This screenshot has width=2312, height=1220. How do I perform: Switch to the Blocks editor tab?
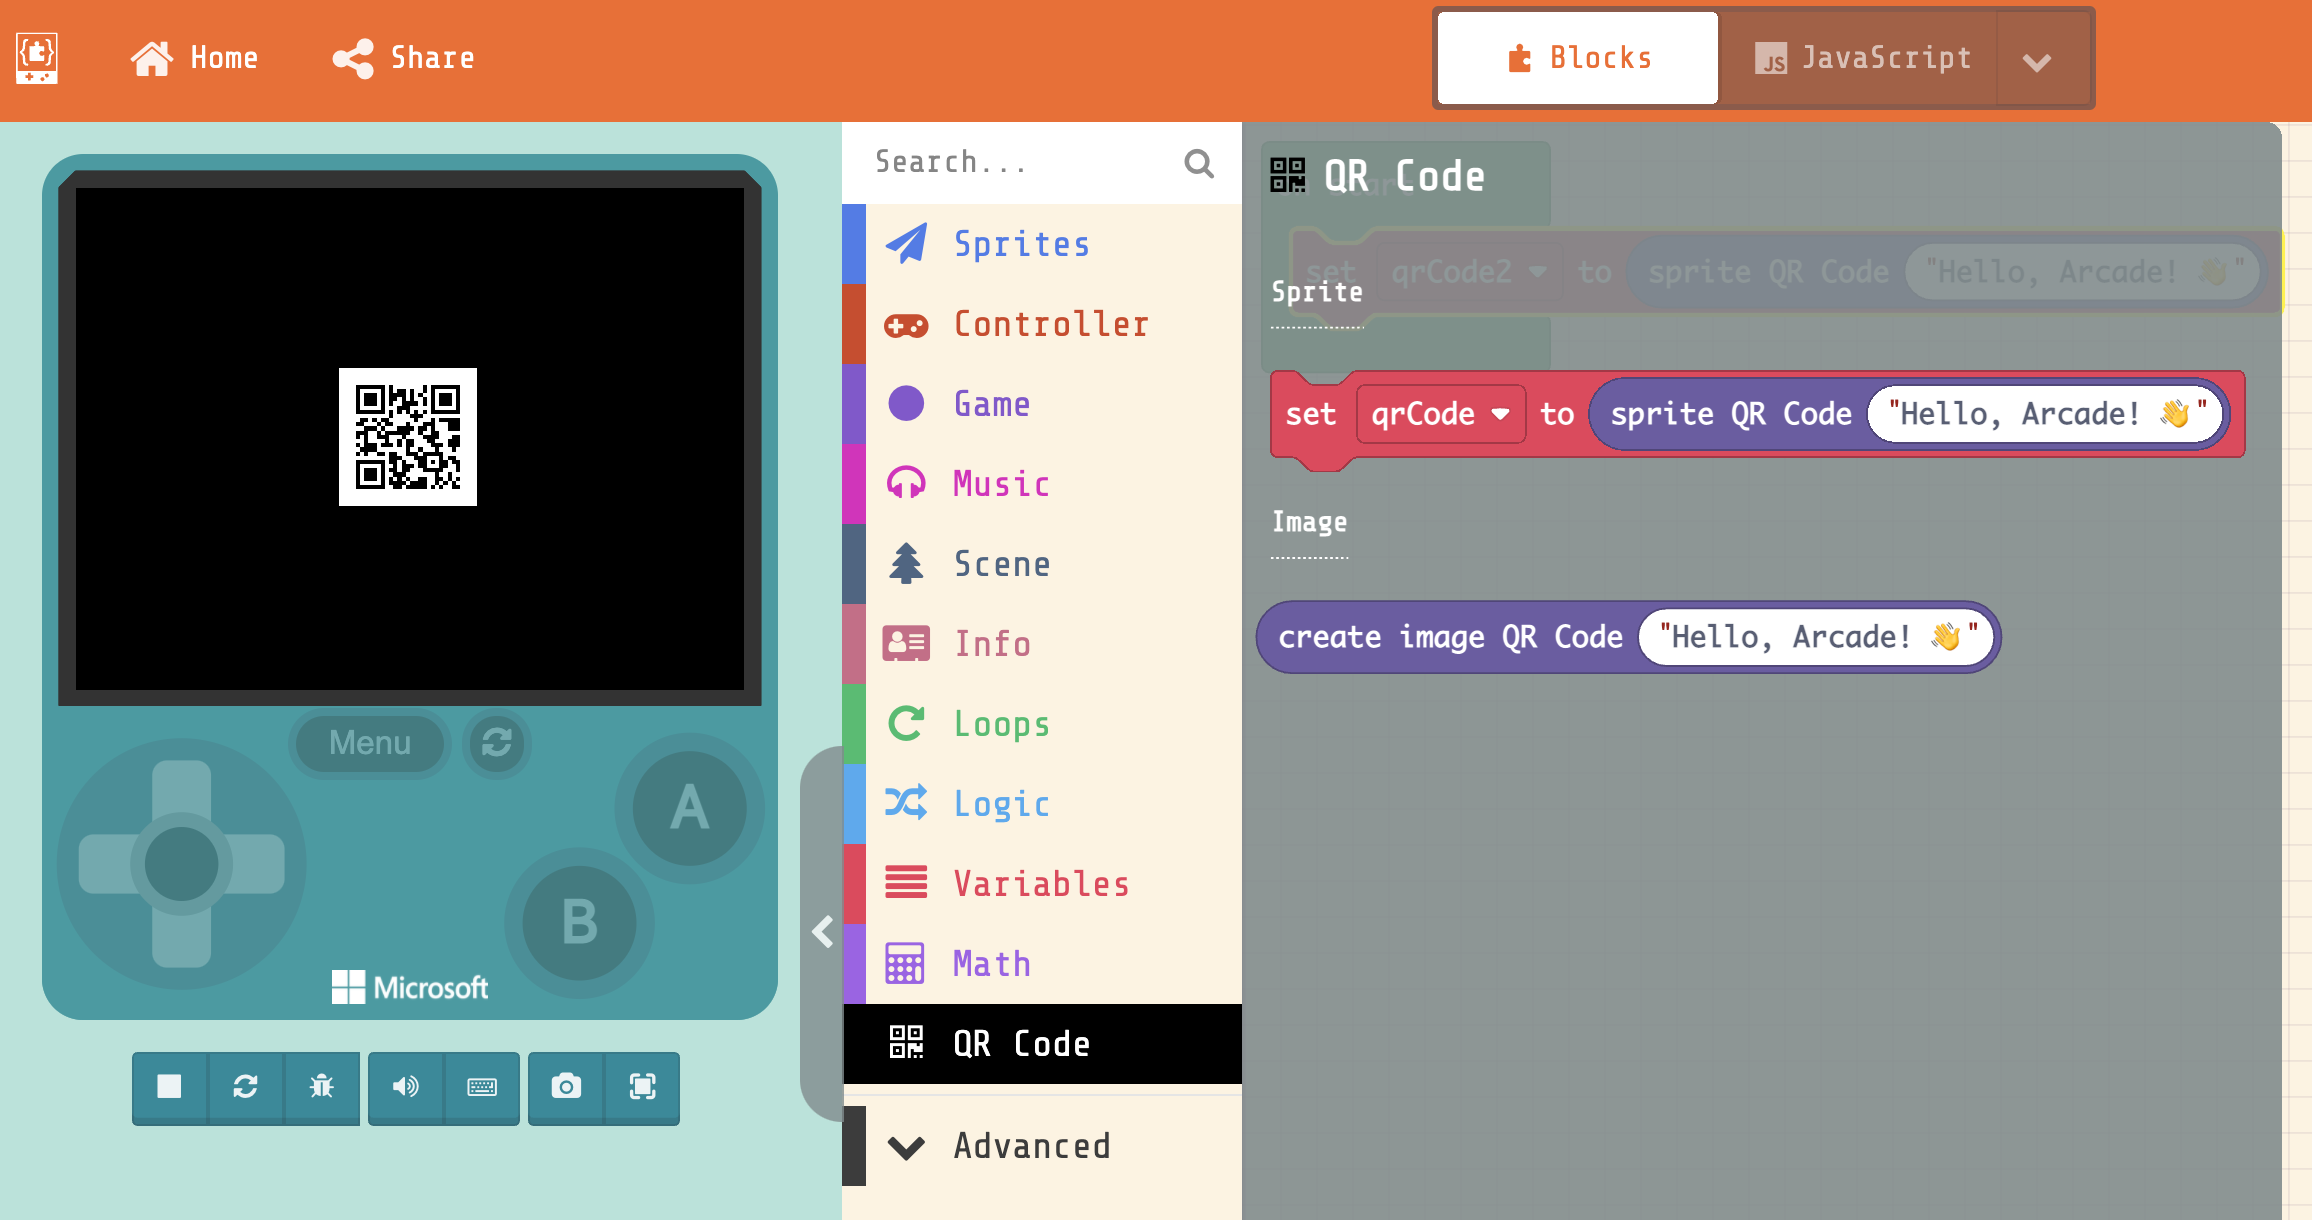coord(1578,58)
